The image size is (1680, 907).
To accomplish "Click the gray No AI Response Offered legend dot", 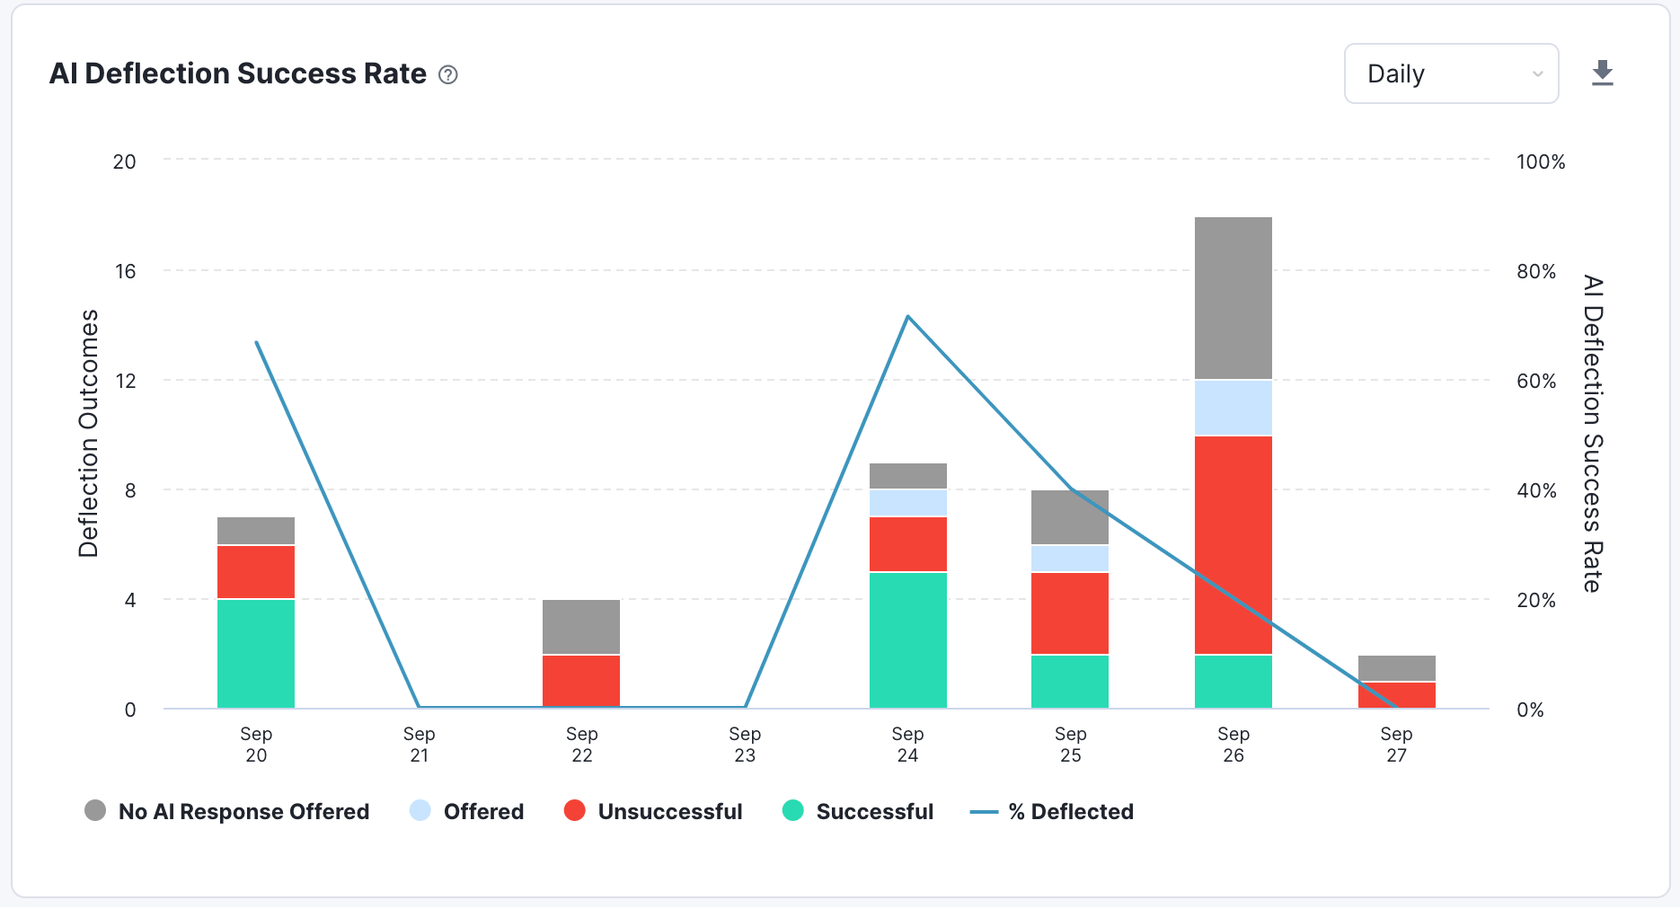I will (x=95, y=811).
